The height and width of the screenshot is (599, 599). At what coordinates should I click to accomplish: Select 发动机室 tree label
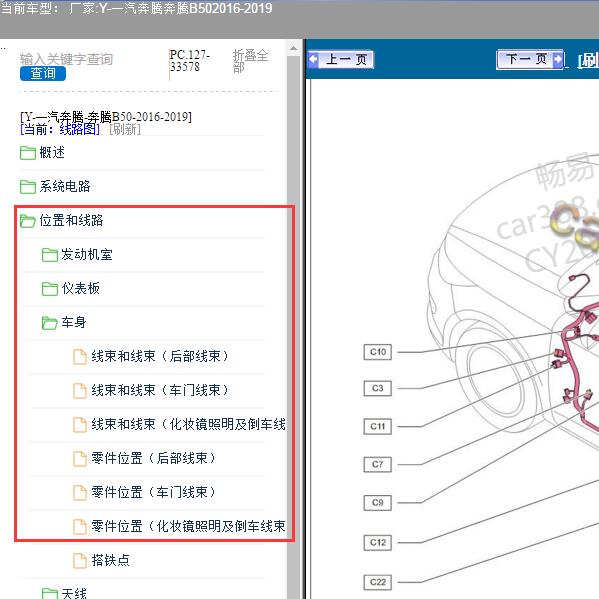87,254
